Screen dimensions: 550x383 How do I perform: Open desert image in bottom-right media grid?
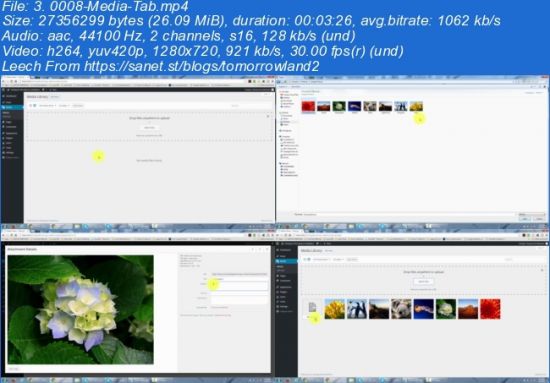pyautogui.click(x=468, y=309)
